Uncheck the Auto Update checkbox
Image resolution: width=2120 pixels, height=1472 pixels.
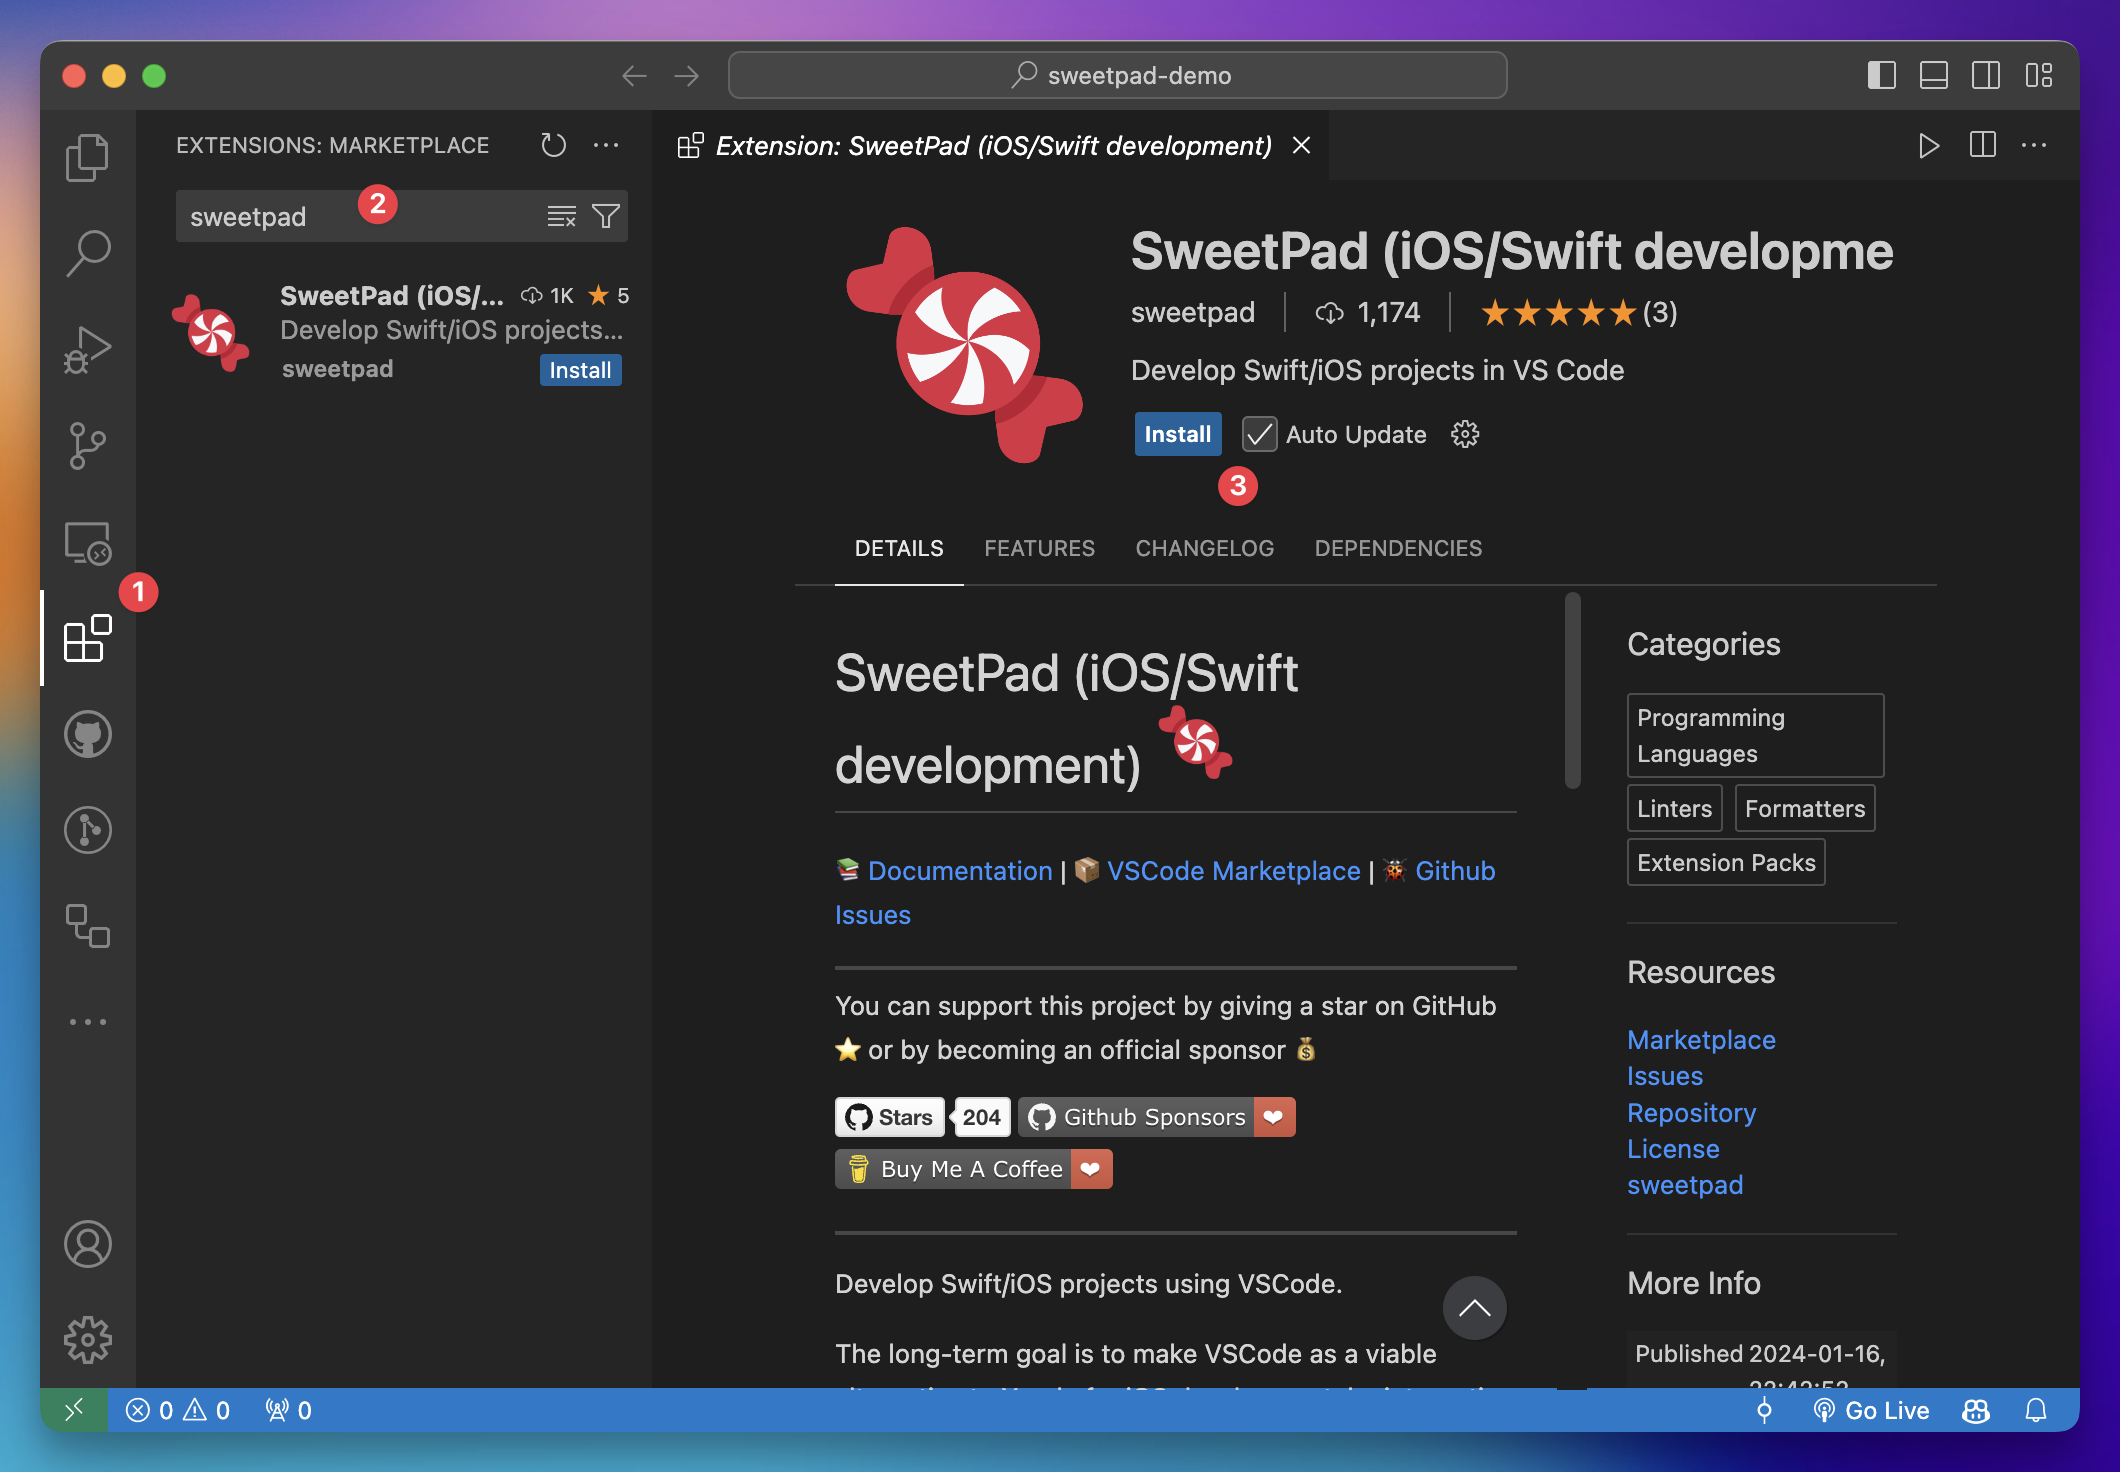tap(1259, 434)
